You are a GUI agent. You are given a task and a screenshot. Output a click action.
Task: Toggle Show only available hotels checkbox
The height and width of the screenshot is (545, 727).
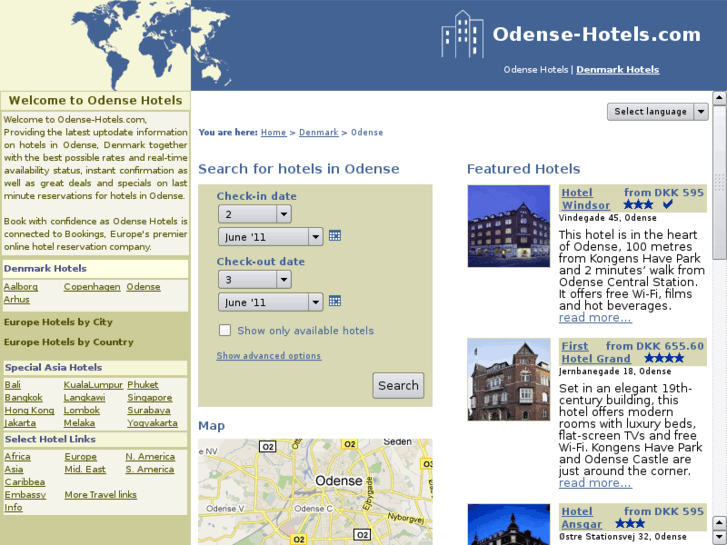pyautogui.click(x=225, y=330)
